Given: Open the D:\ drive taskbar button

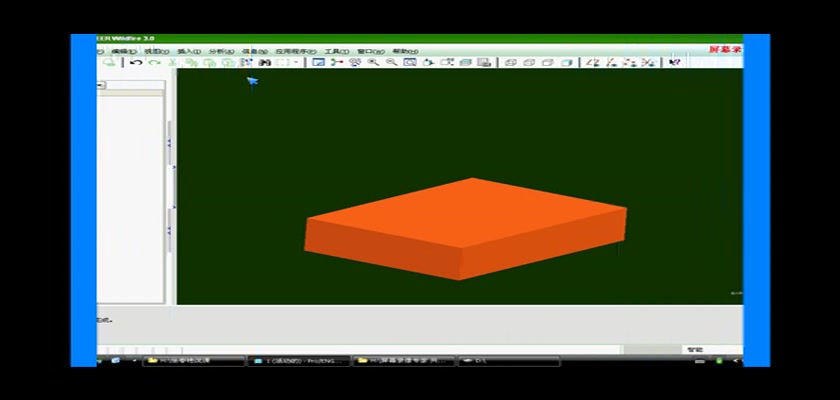Looking at the screenshot, I should [508, 361].
